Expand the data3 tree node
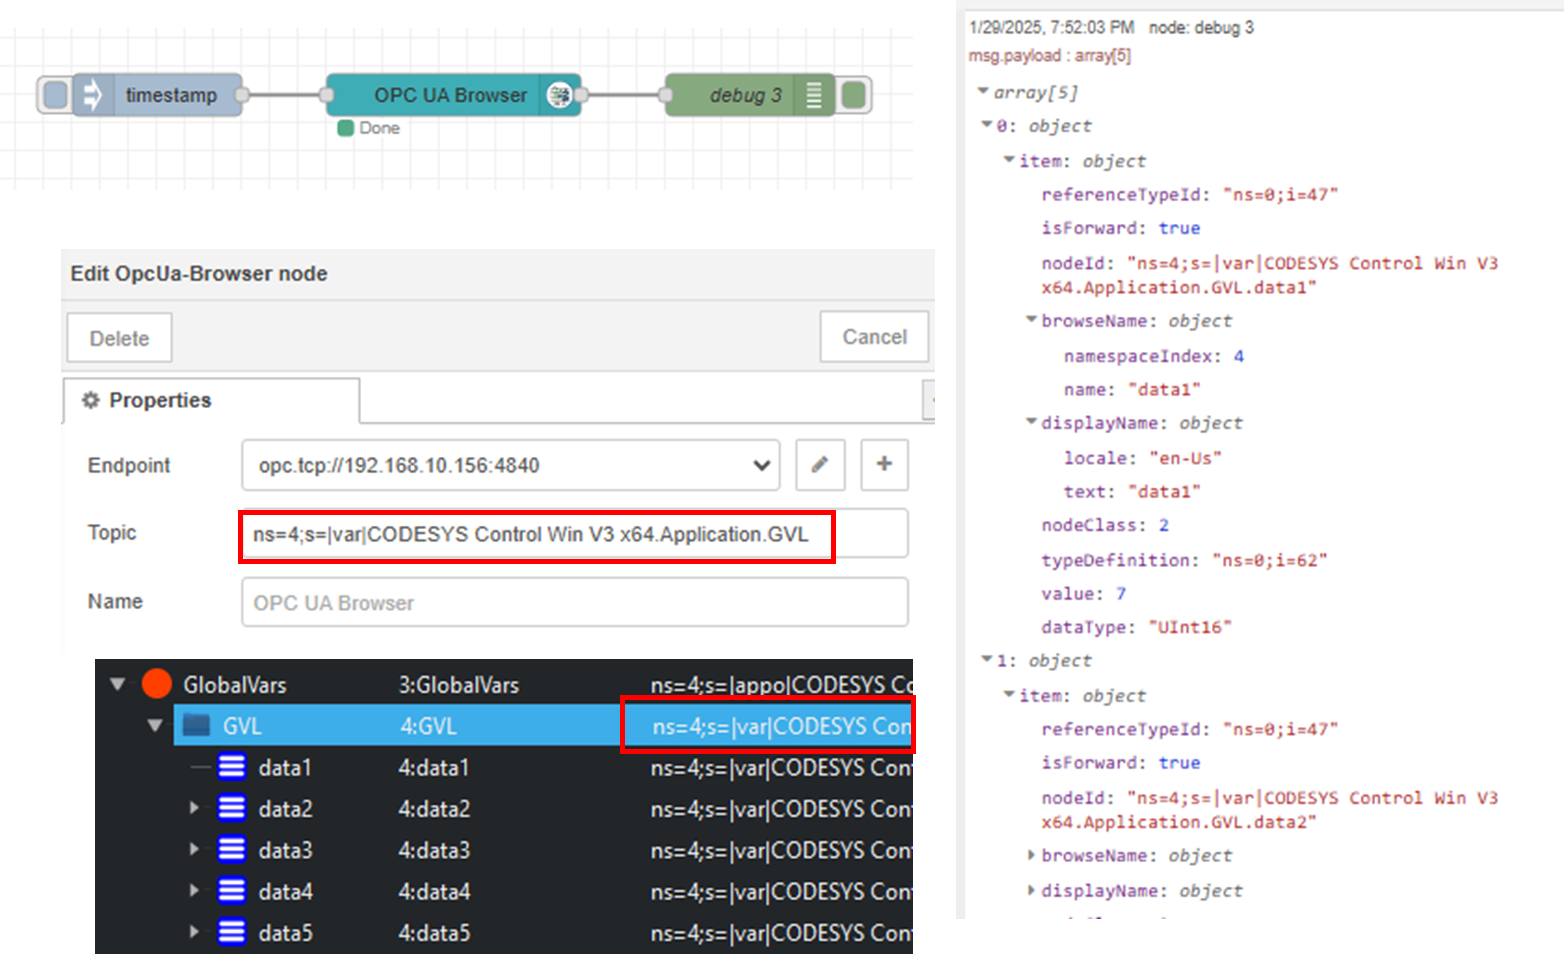 (x=194, y=849)
